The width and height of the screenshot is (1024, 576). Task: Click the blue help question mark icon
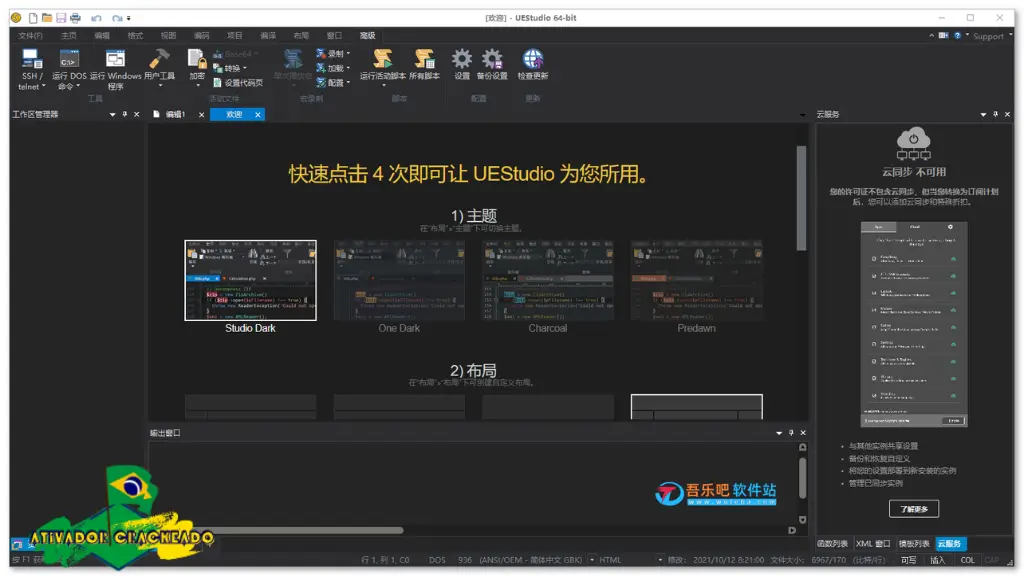[957, 35]
